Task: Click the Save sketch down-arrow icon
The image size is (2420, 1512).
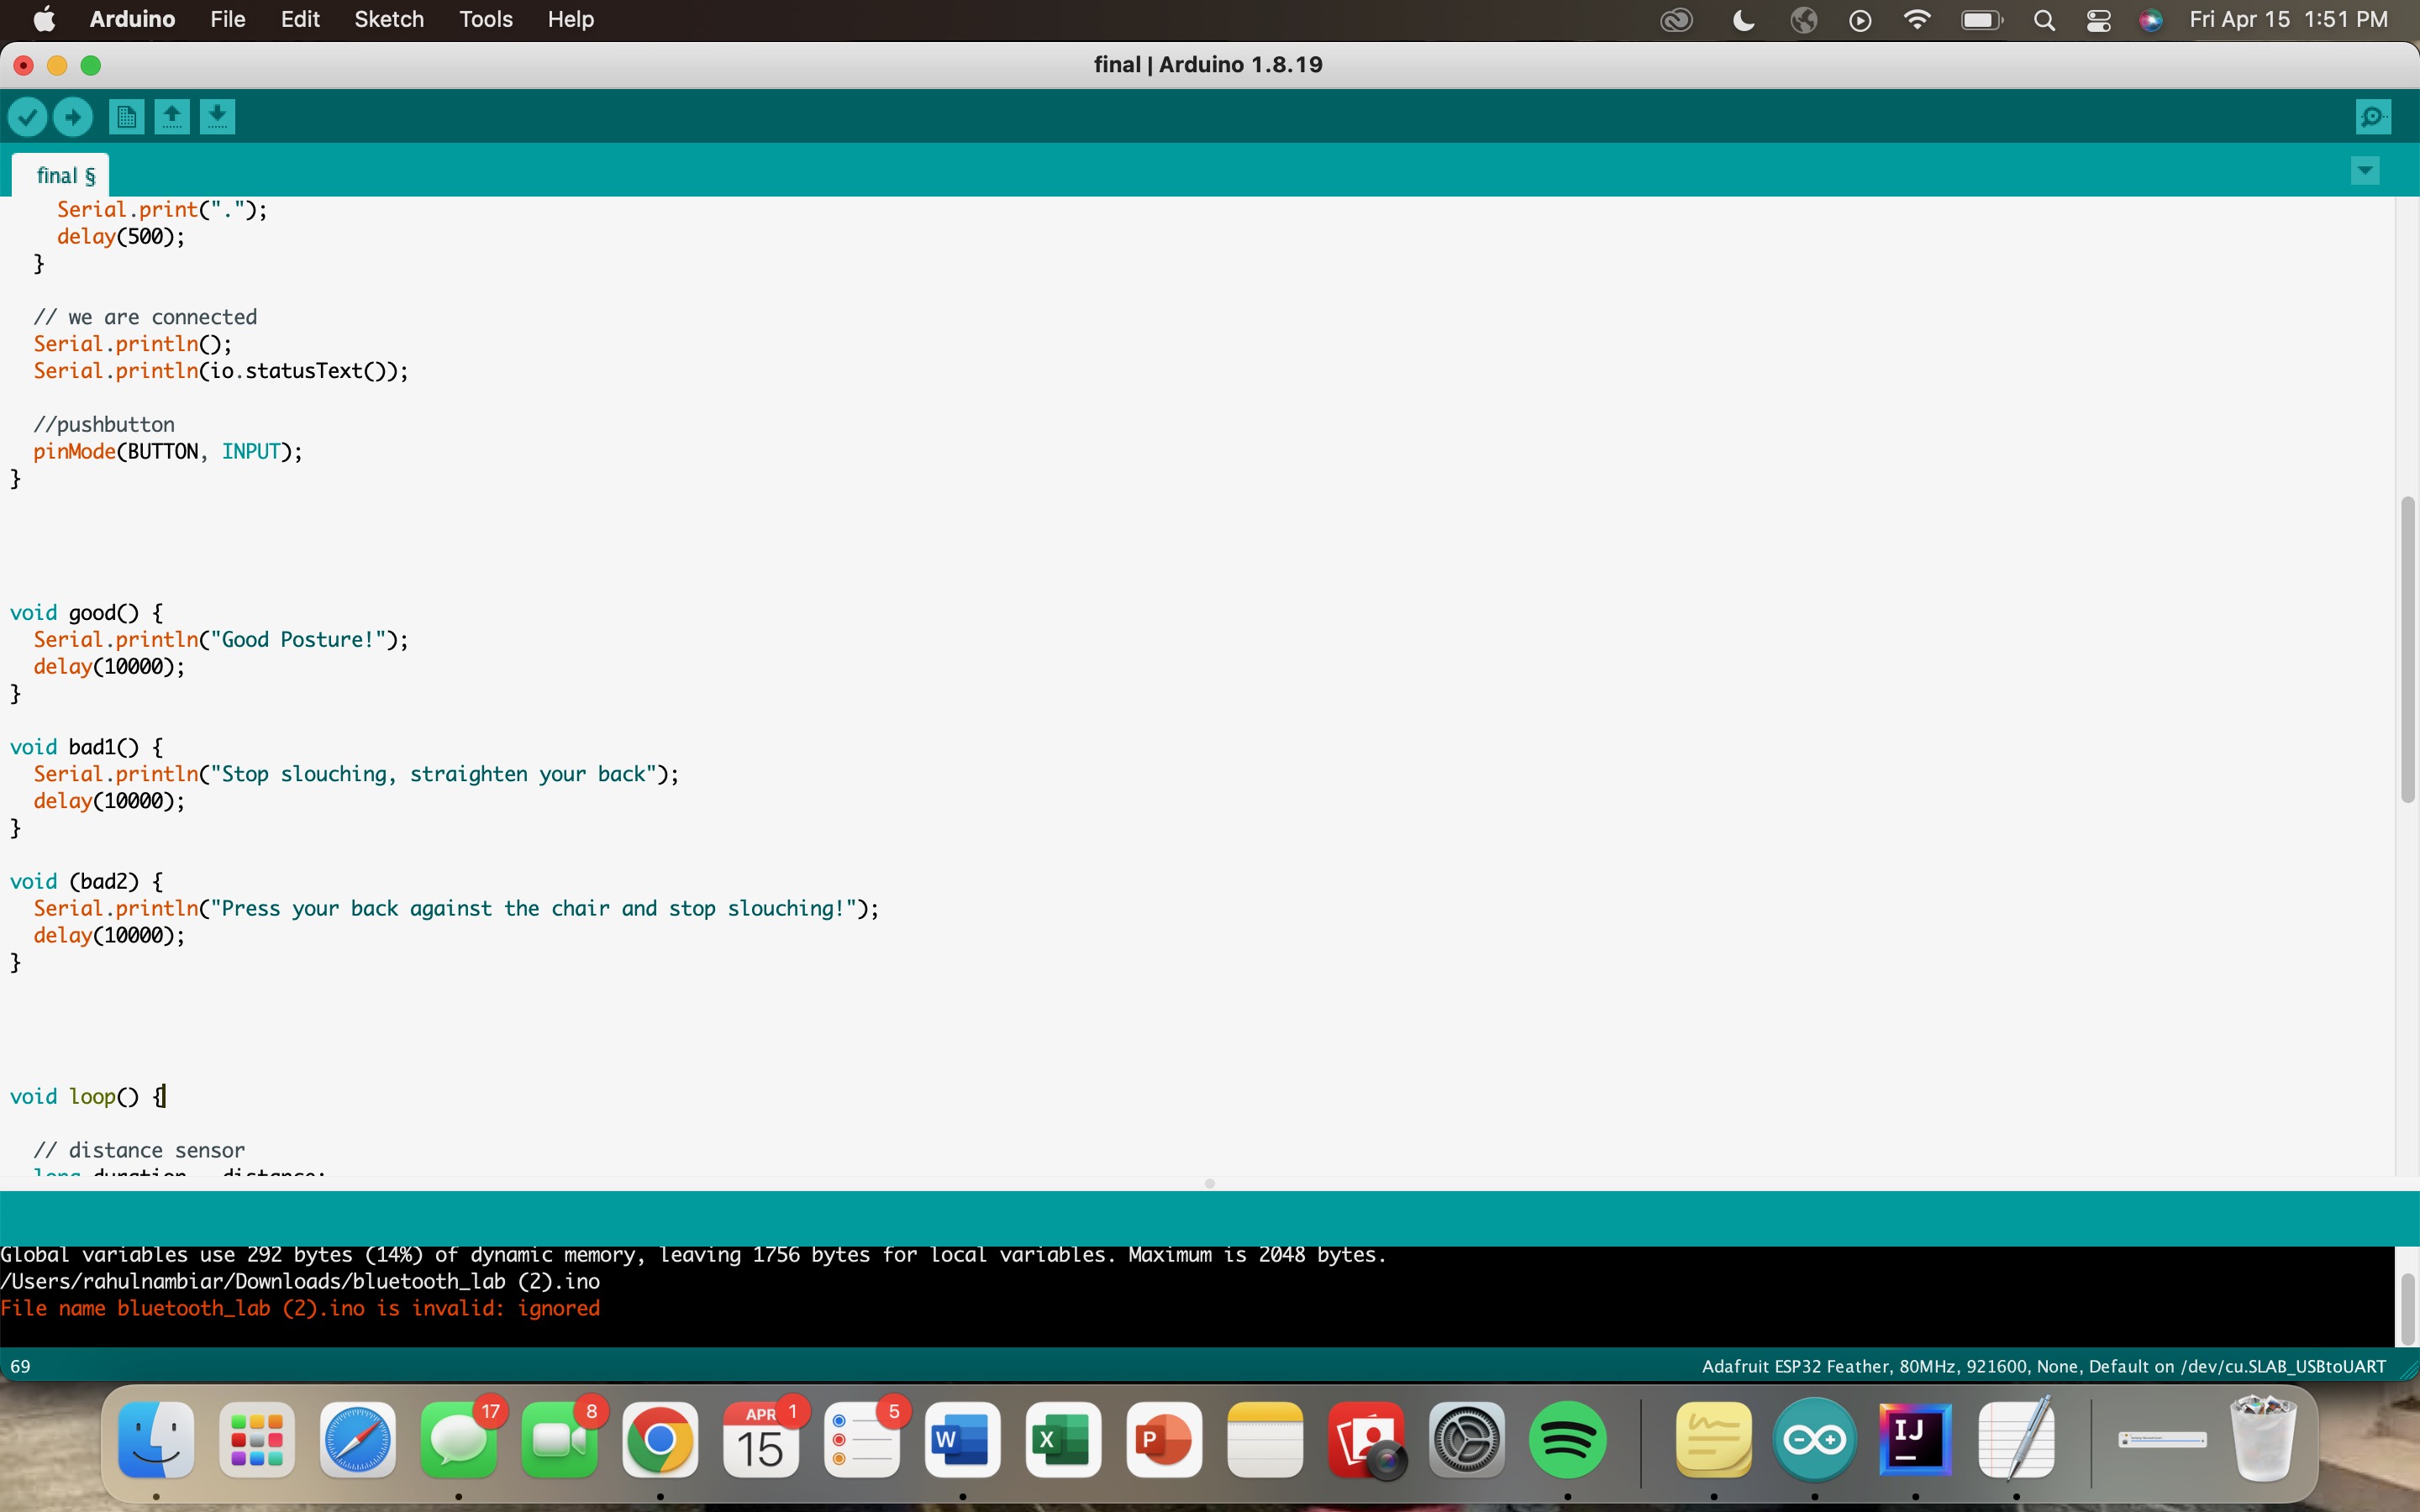Action: point(218,117)
